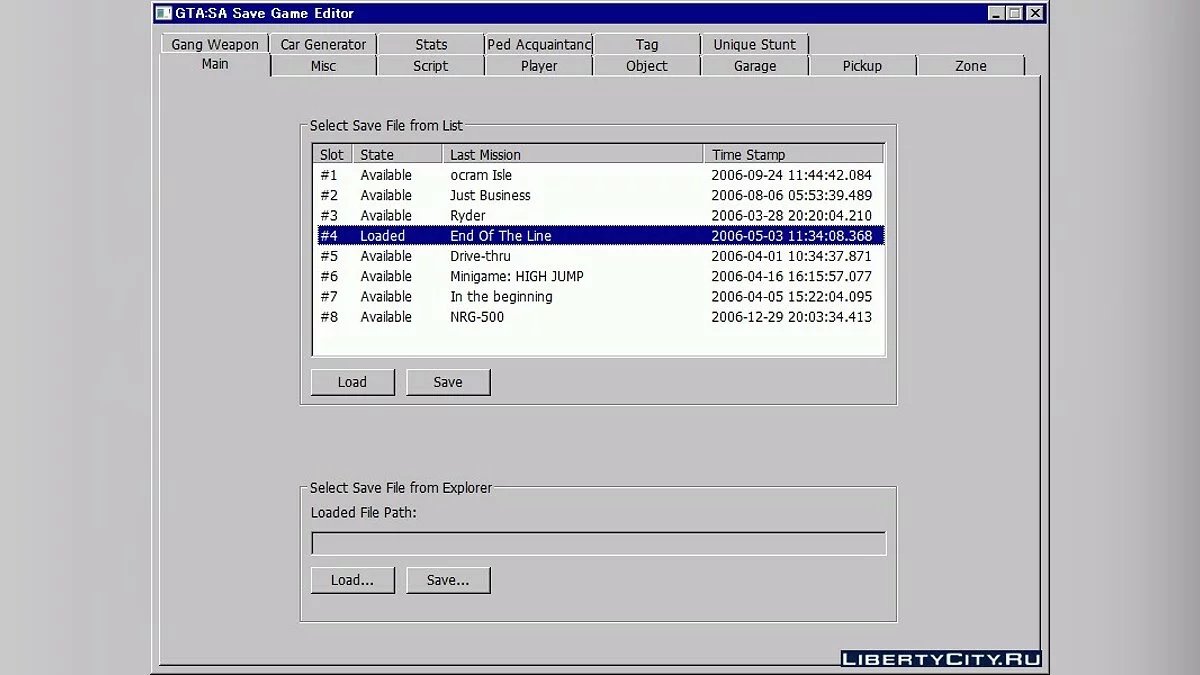Viewport: 1200px width, 675px height.
Task: Open the Stats tab
Action: tap(431, 44)
